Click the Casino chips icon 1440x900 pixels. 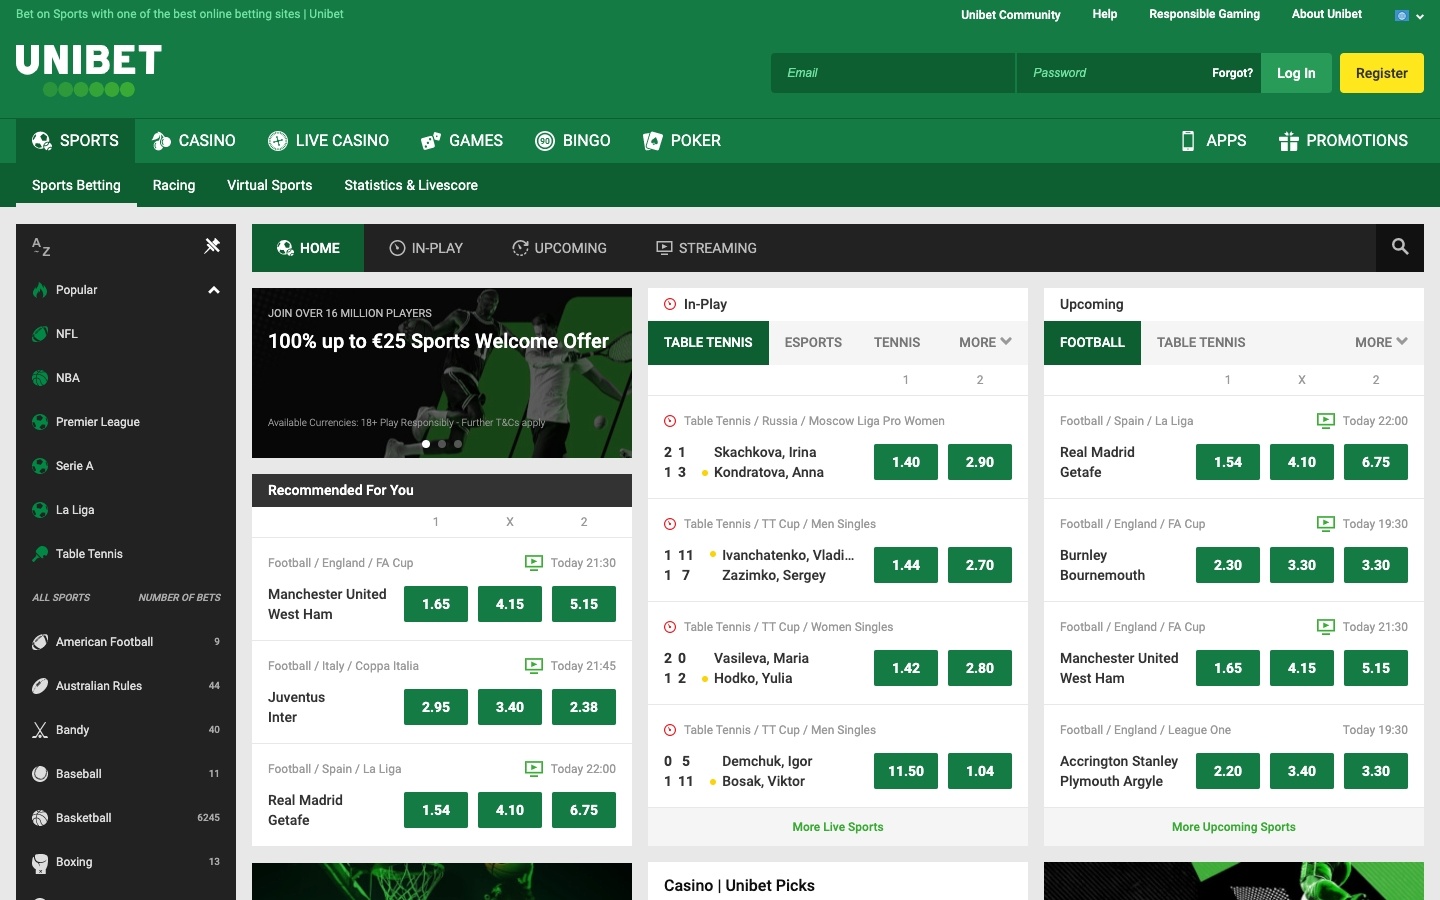(x=161, y=141)
